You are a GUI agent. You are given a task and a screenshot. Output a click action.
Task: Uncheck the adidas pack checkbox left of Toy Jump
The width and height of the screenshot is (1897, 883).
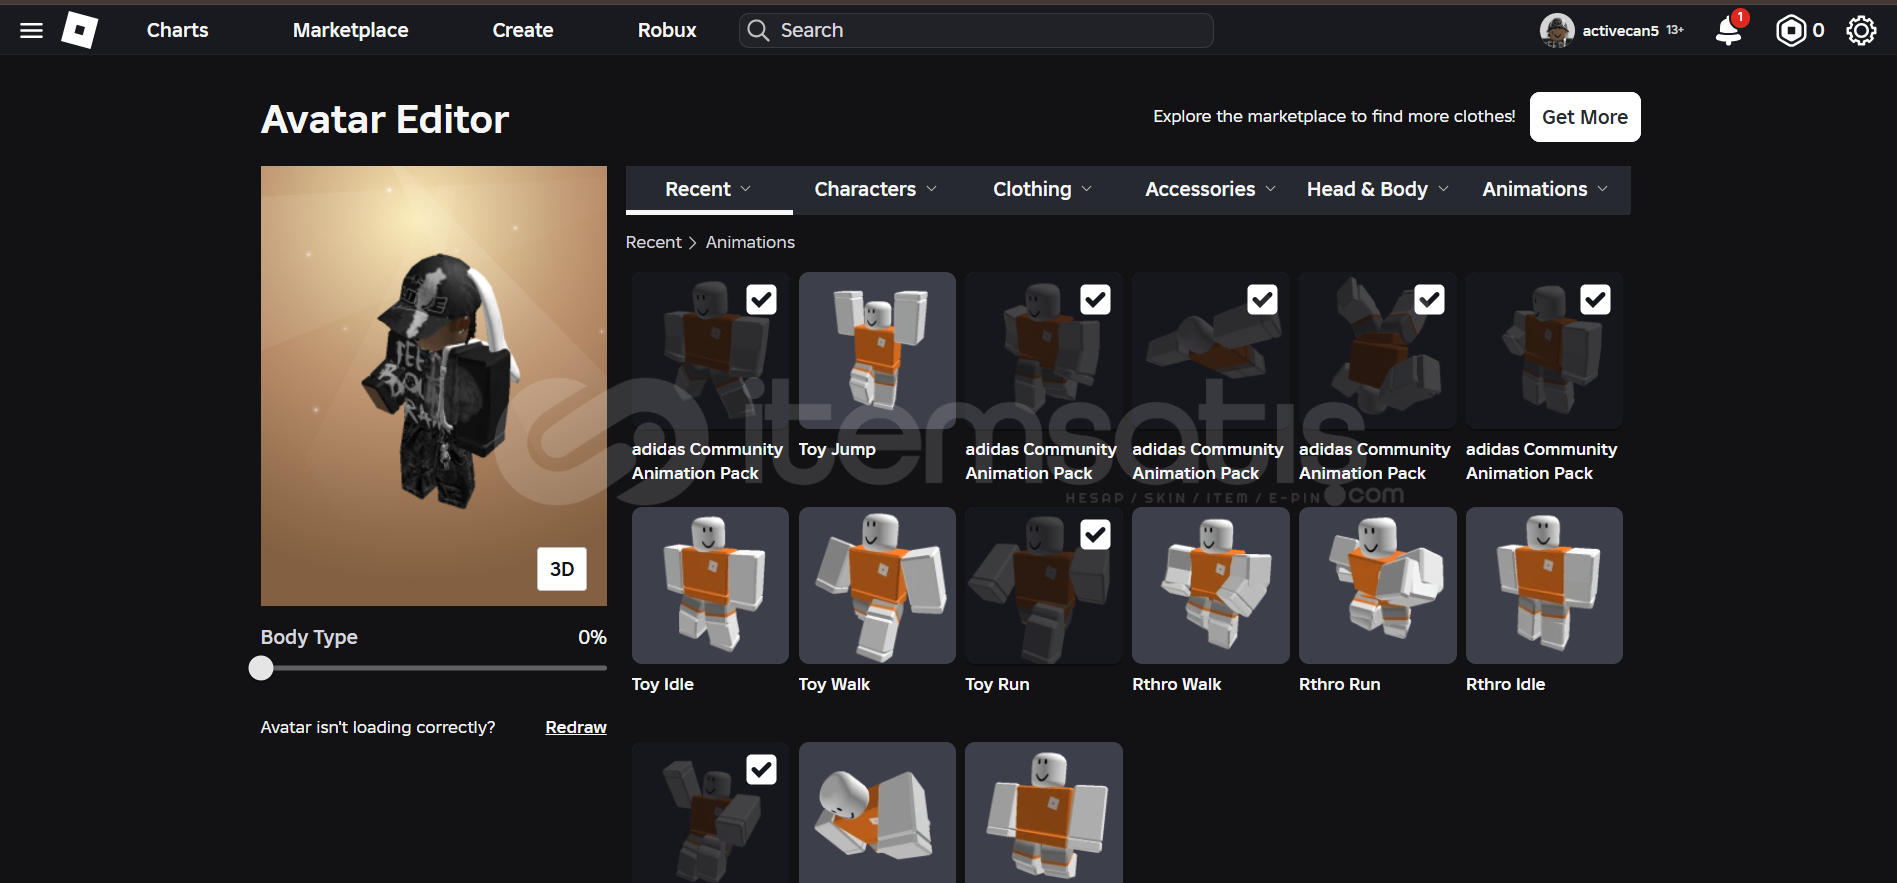click(762, 300)
